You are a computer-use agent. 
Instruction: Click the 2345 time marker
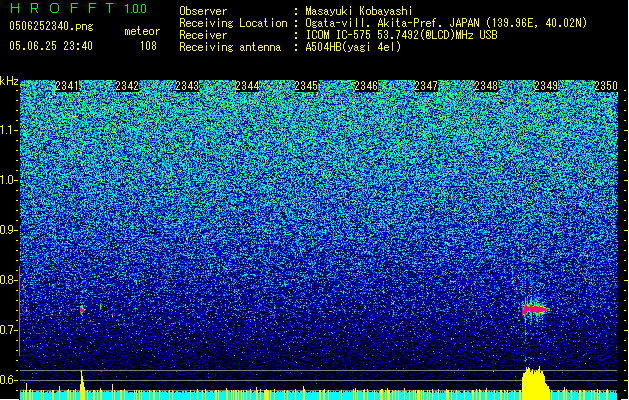coord(306,86)
